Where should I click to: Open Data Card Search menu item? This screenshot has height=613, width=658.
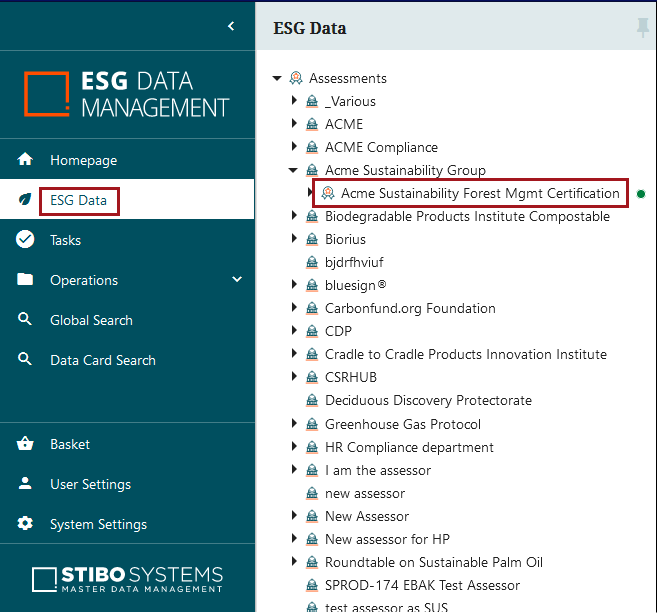(x=103, y=360)
